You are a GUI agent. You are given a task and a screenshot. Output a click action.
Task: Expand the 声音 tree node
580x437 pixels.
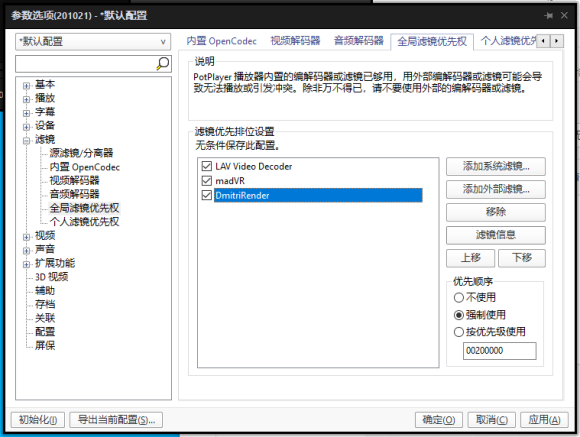click(26, 250)
